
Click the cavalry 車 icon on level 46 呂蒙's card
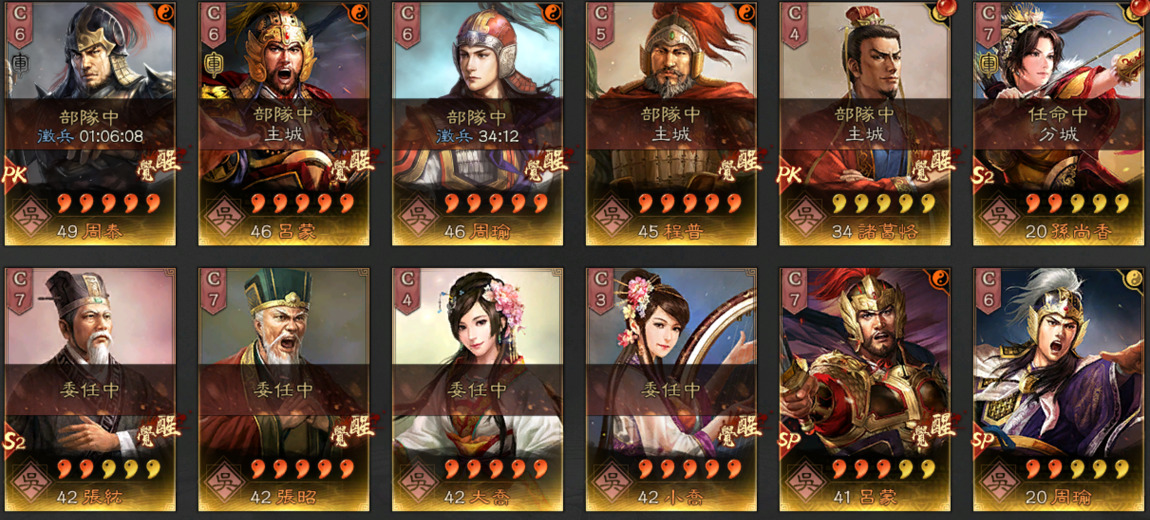(211, 62)
